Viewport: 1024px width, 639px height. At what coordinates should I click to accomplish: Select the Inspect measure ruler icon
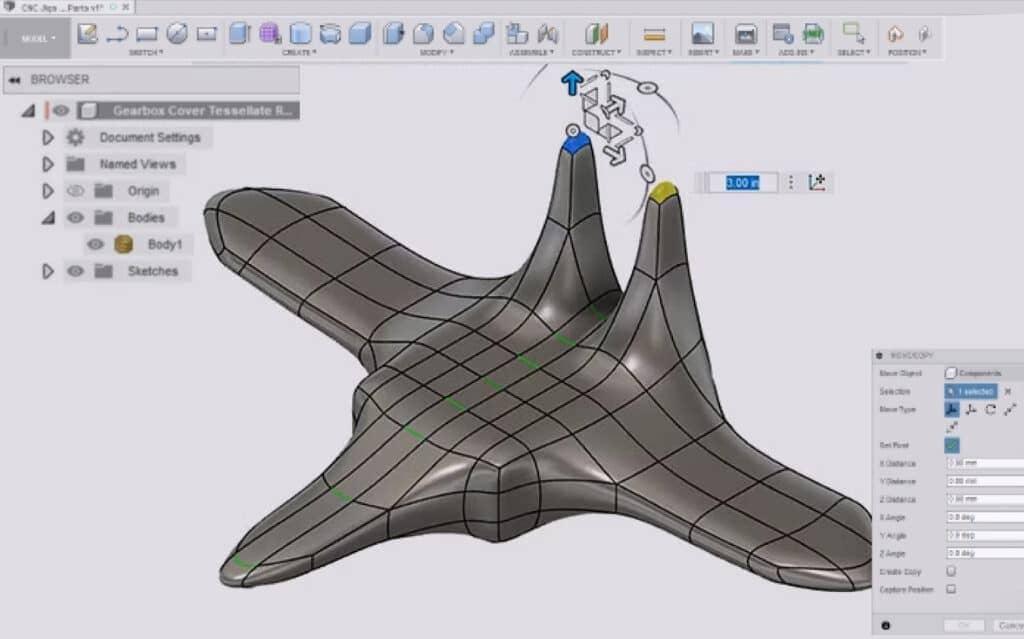click(x=654, y=34)
